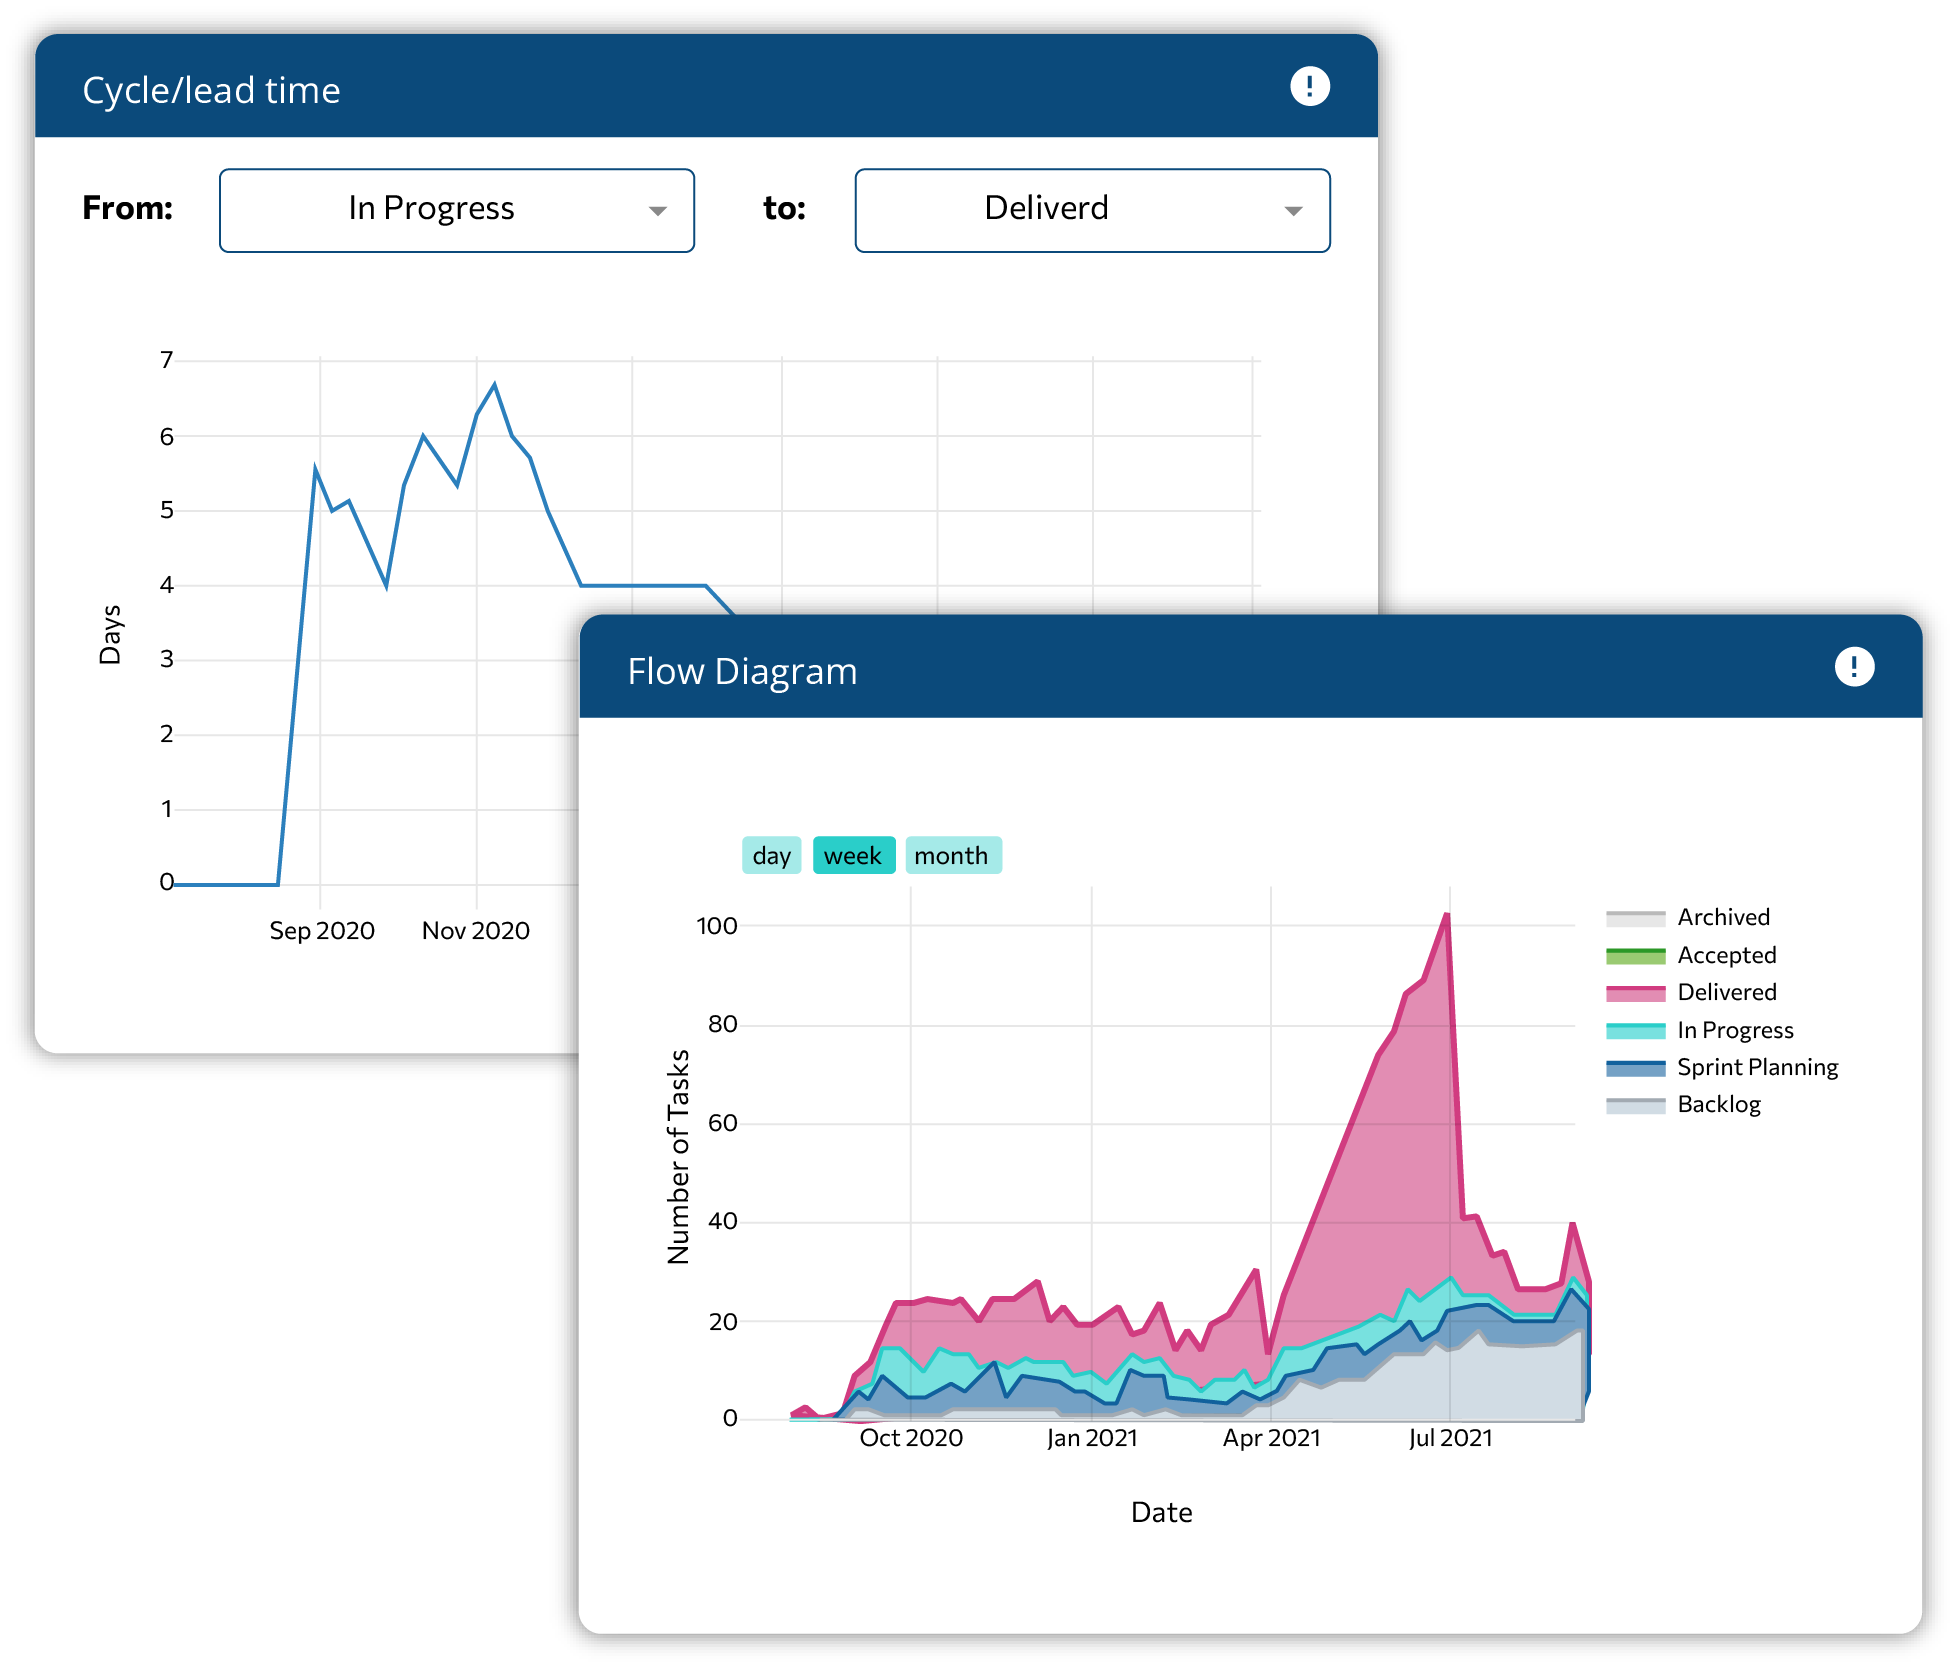Viewport: 1957px width, 1669px height.
Task: Click the 'Apr 2021' axis label
Action: pyautogui.click(x=1271, y=1437)
